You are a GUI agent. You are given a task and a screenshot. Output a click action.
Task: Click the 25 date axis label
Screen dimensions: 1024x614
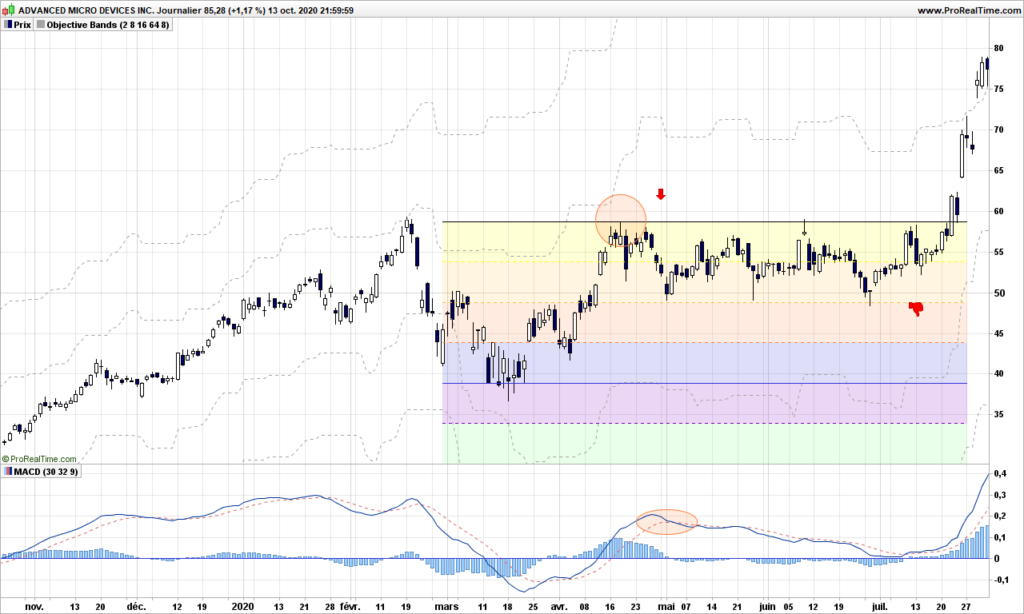pyautogui.click(x=533, y=607)
